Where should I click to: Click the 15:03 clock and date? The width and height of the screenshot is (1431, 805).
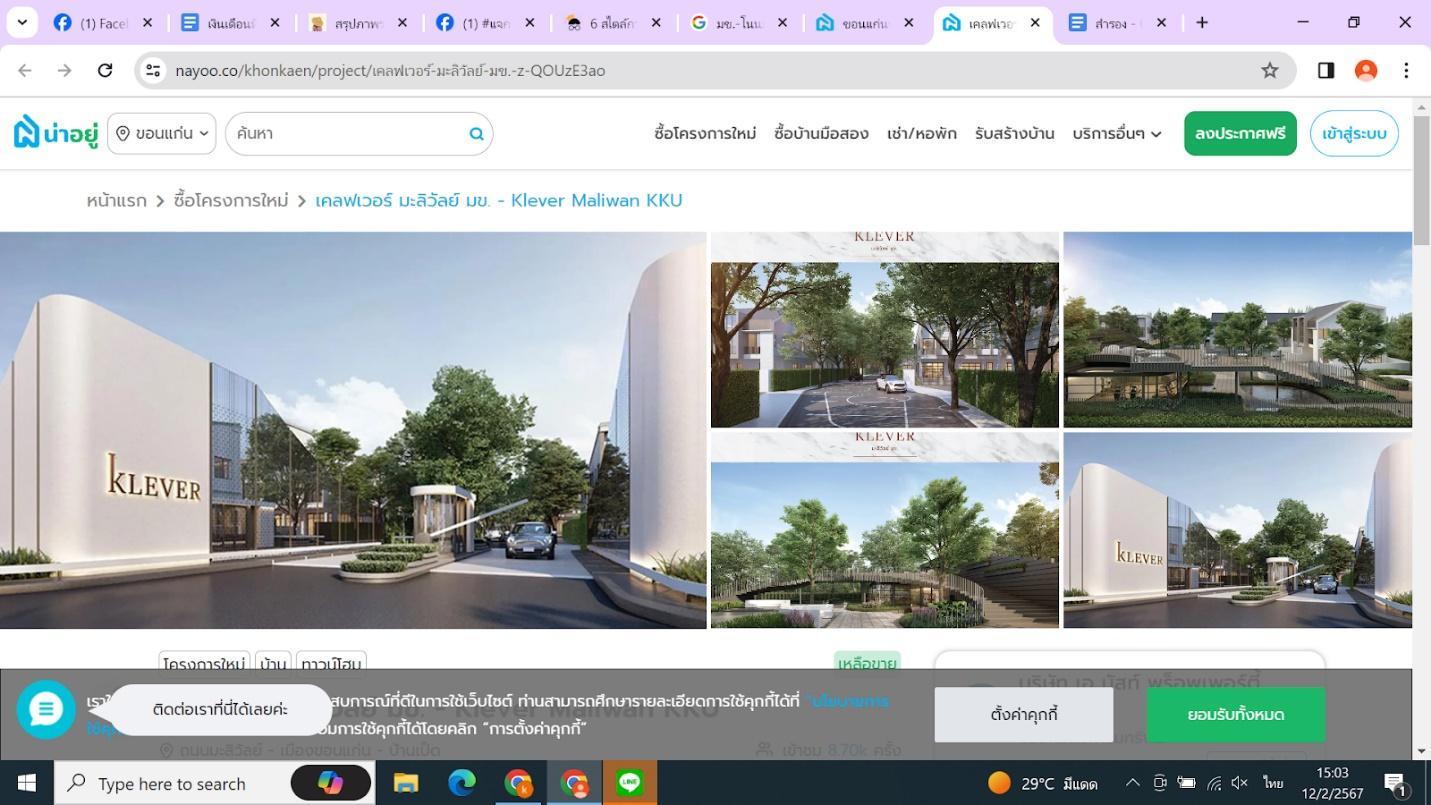[1333, 783]
